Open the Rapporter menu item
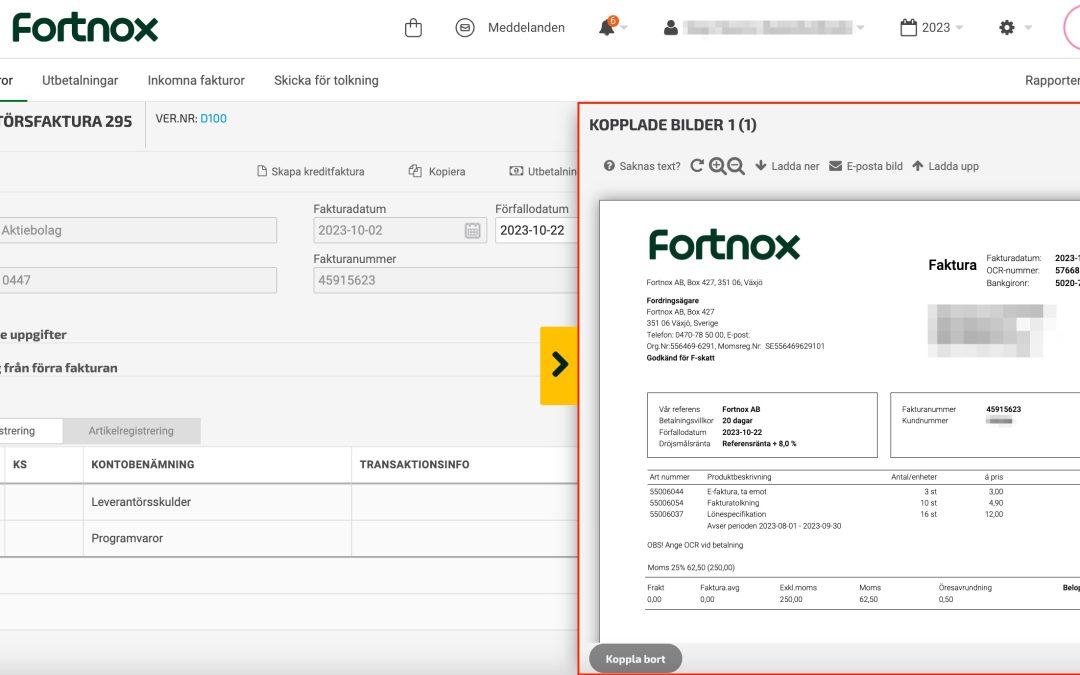 click(1052, 81)
